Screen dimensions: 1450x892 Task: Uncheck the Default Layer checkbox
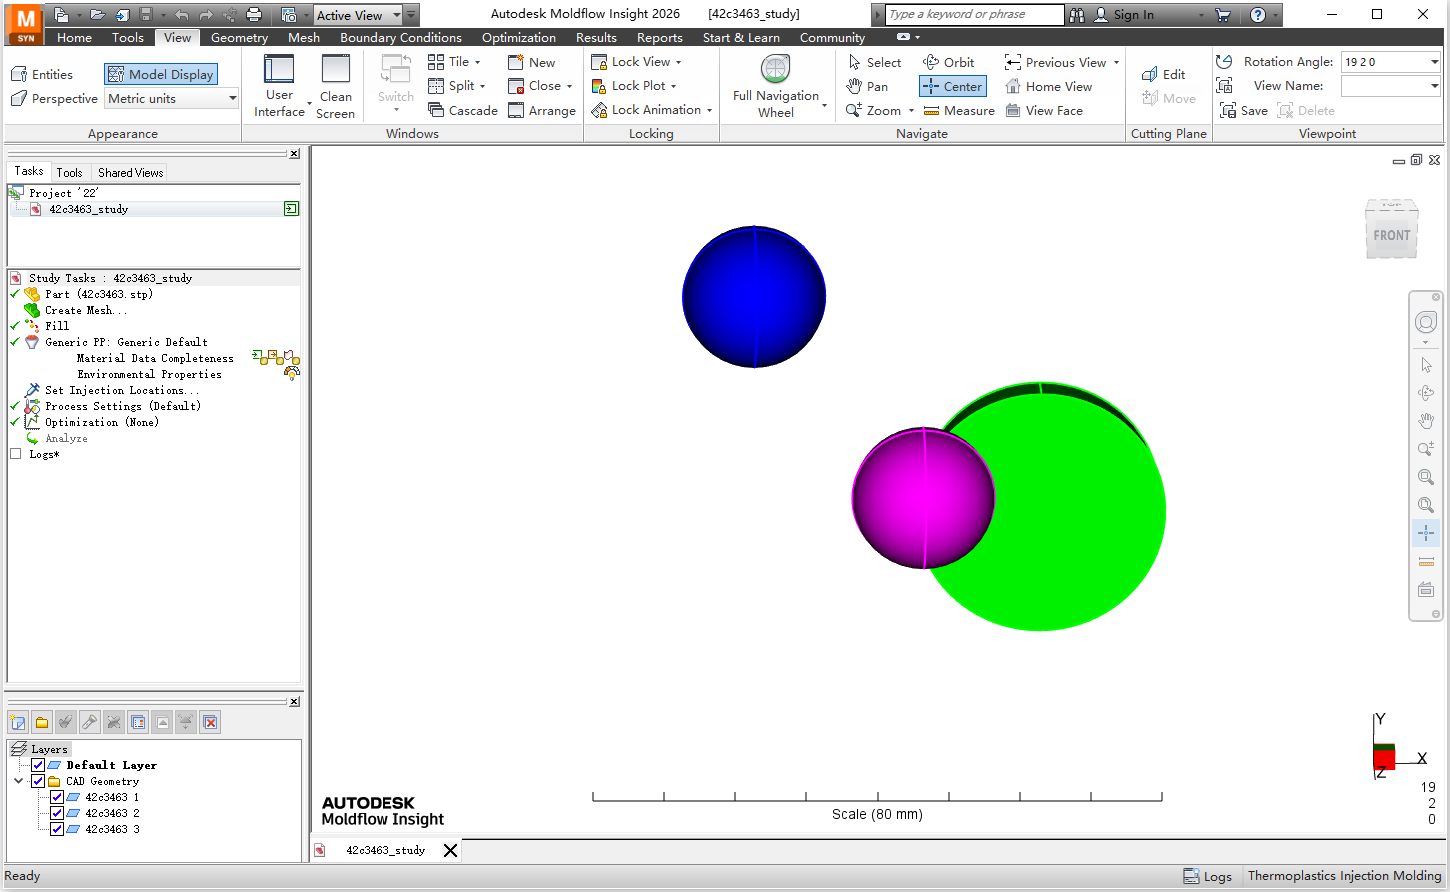click(x=38, y=765)
